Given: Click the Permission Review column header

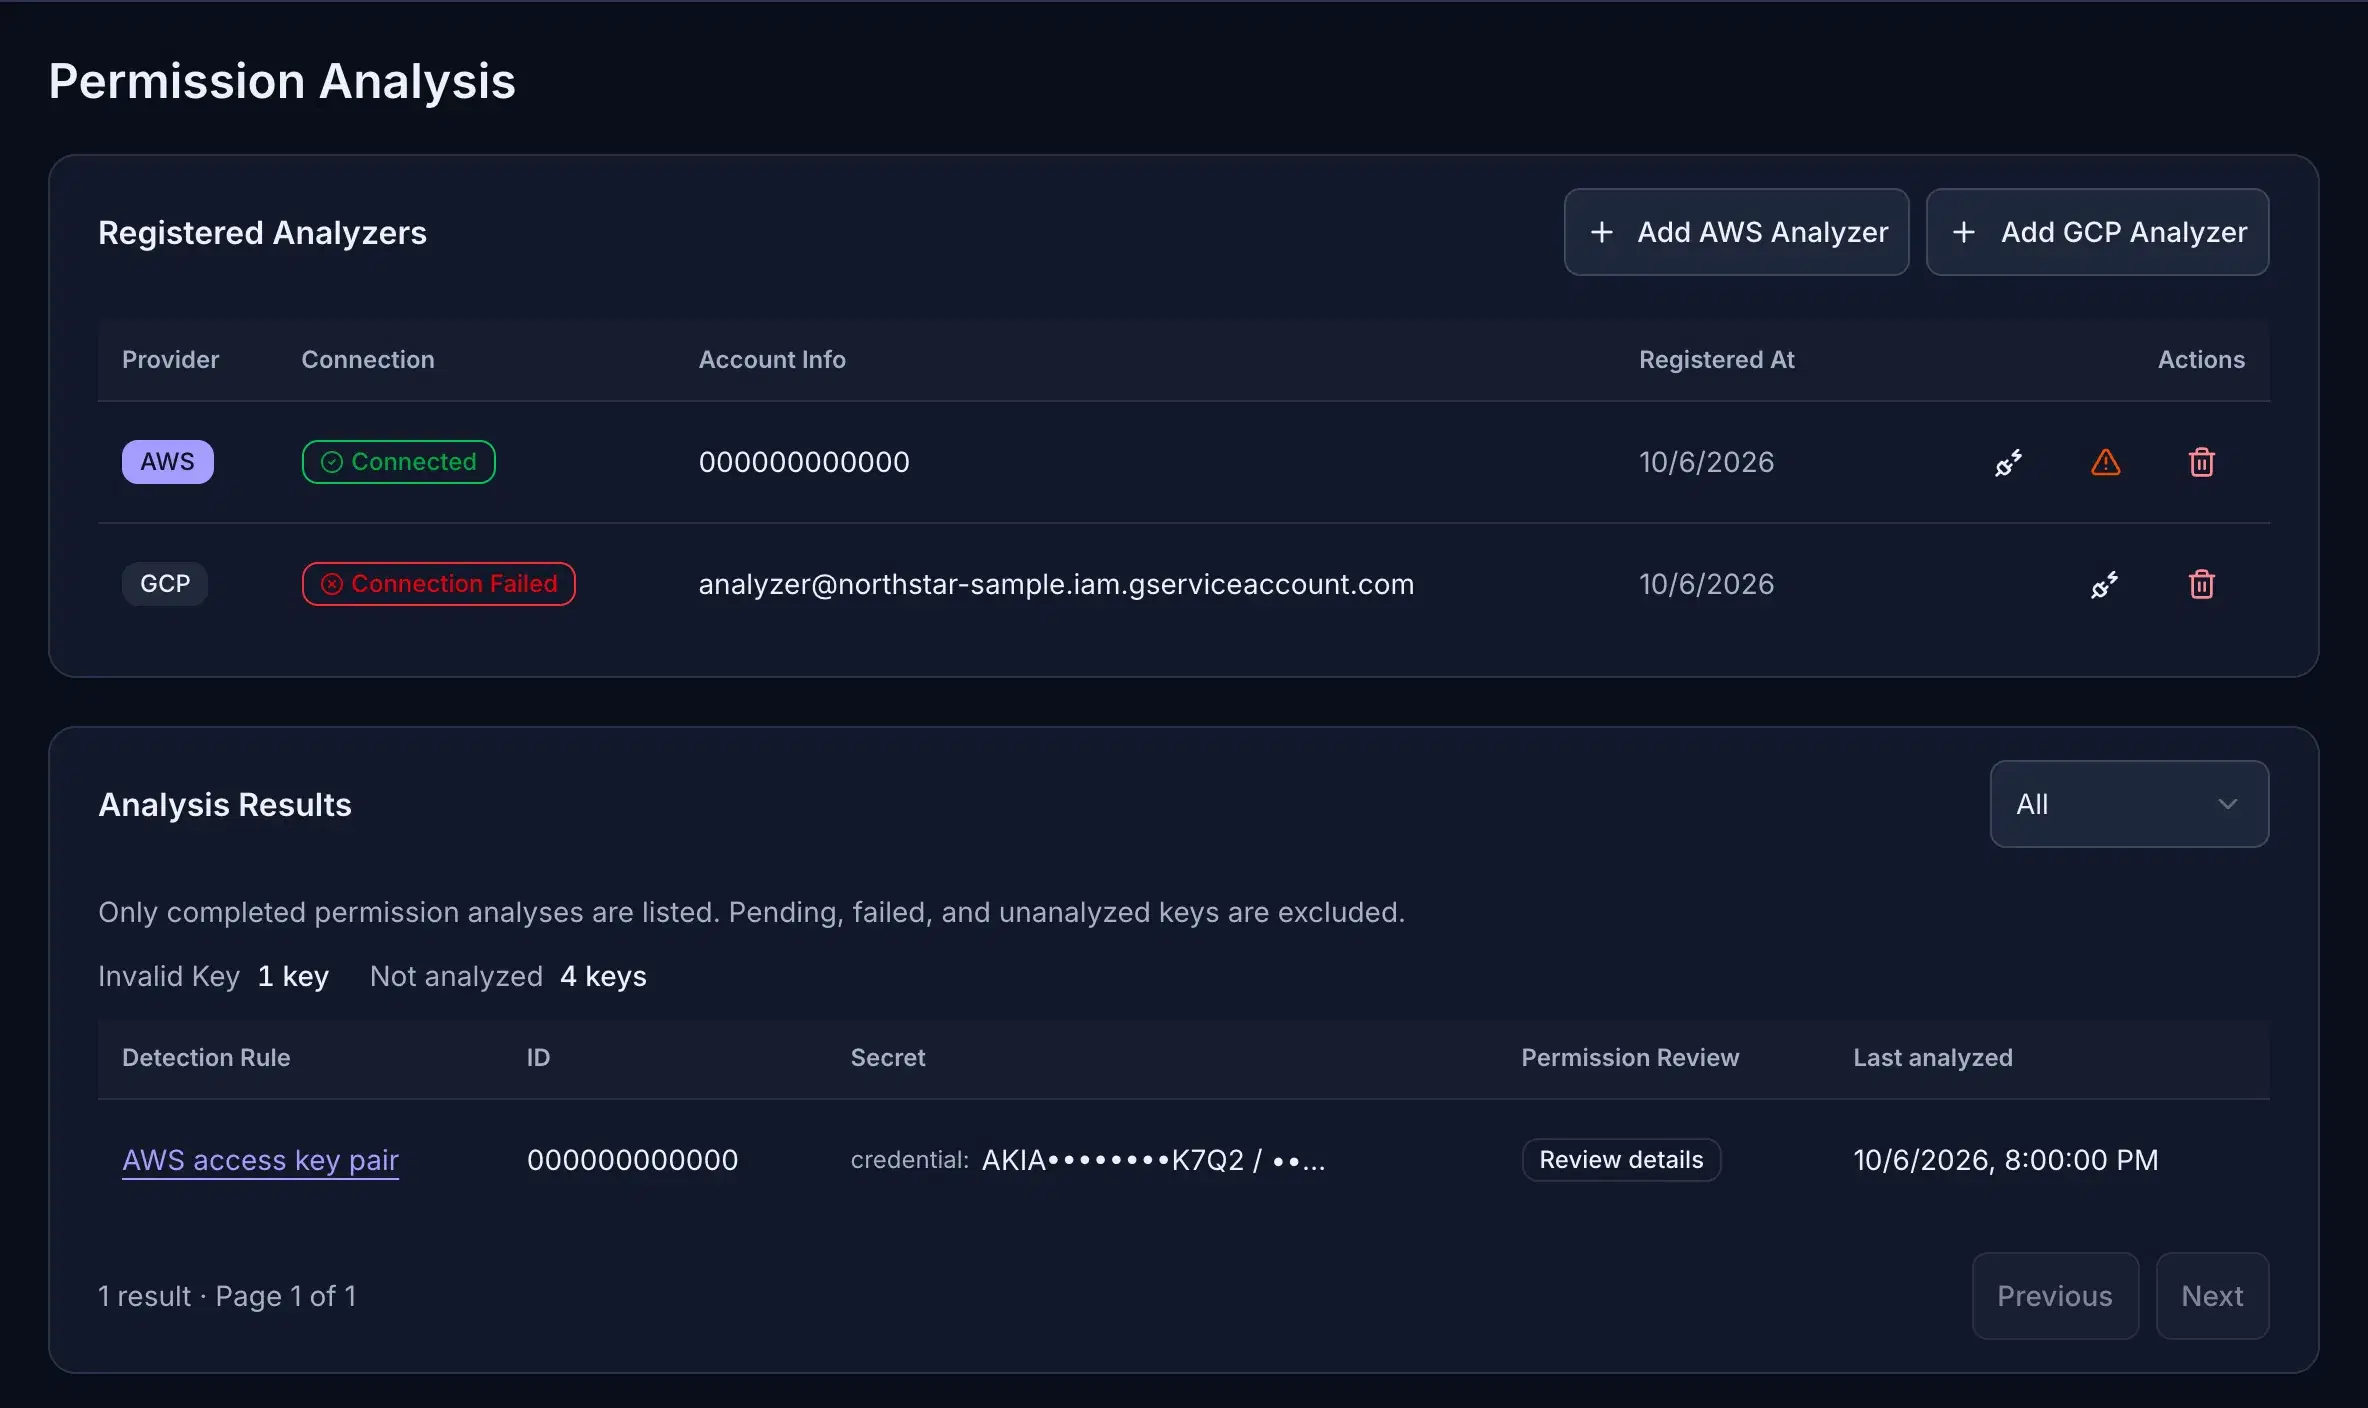Looking at the screenshot, I should [x=1630, y=1058].
